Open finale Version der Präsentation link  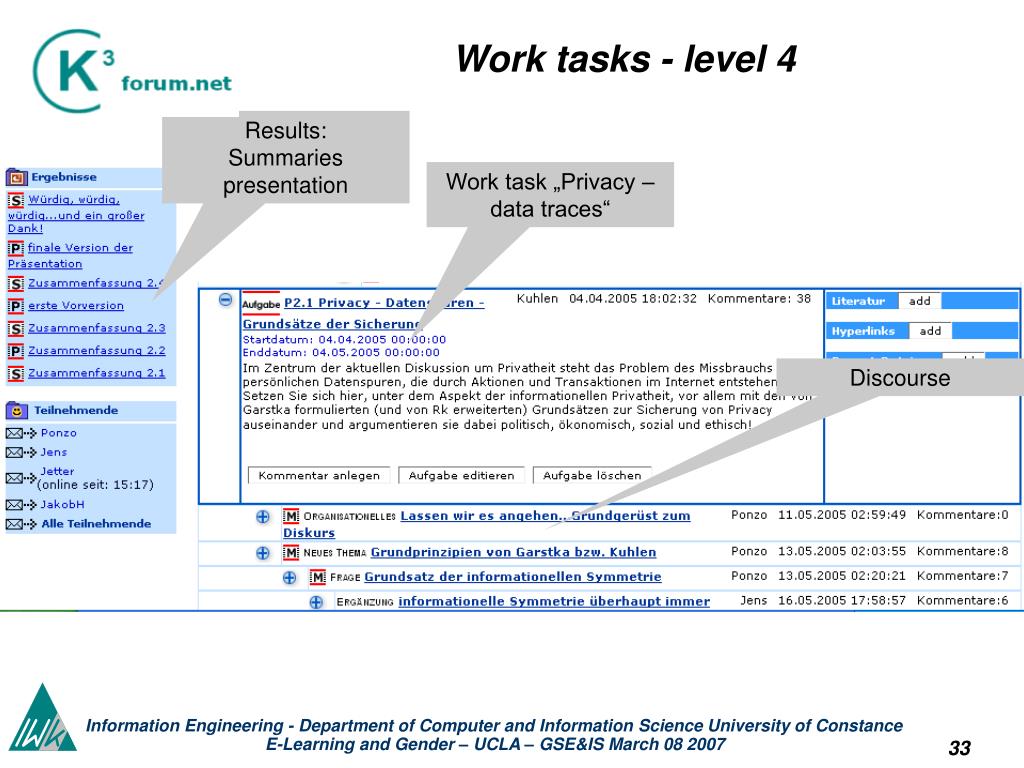(71, 256)
